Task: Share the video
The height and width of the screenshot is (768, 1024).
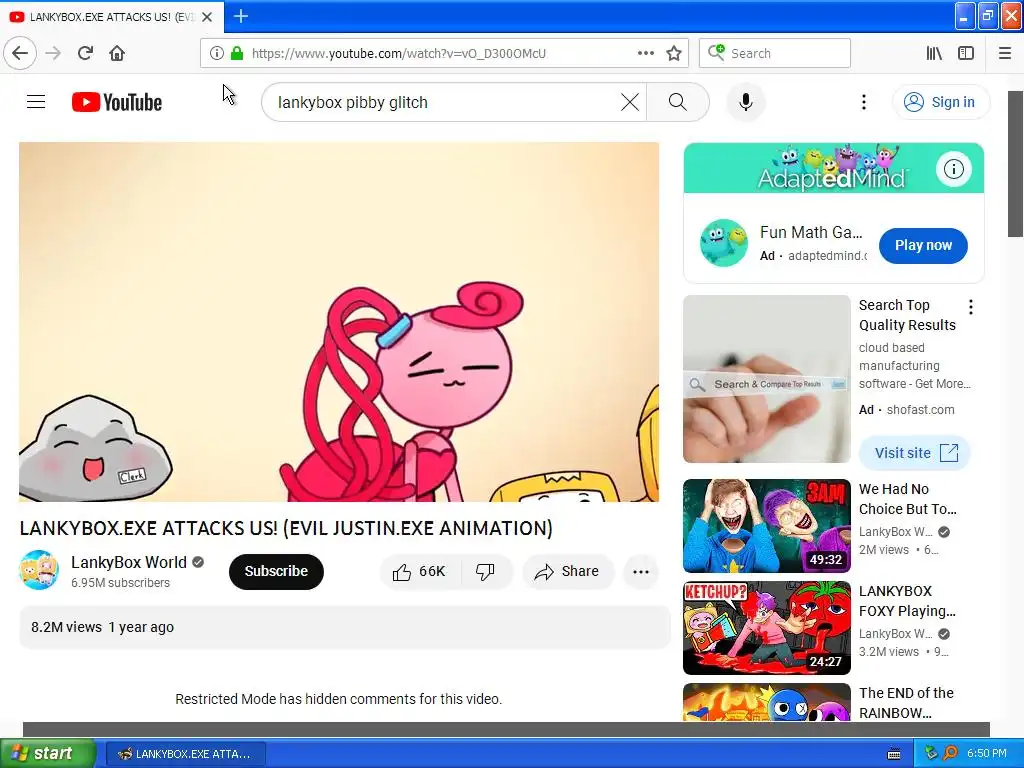Action: (x=567, y=571)
